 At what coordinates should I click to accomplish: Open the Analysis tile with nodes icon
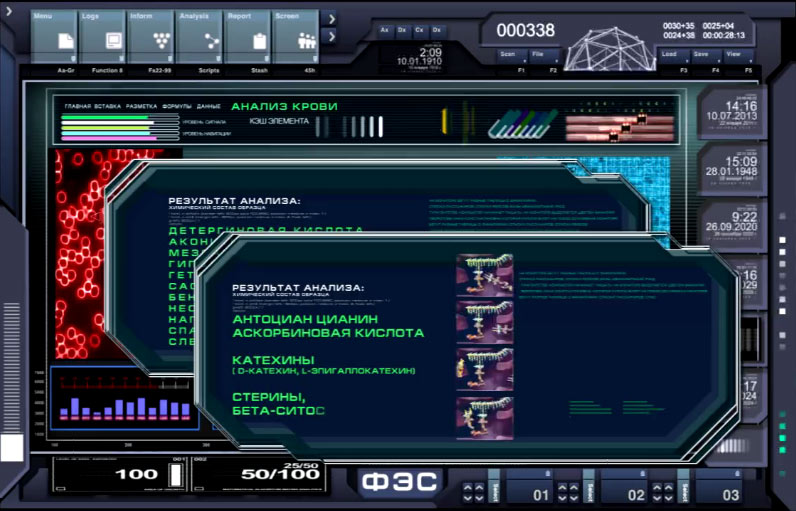[200, 37]
